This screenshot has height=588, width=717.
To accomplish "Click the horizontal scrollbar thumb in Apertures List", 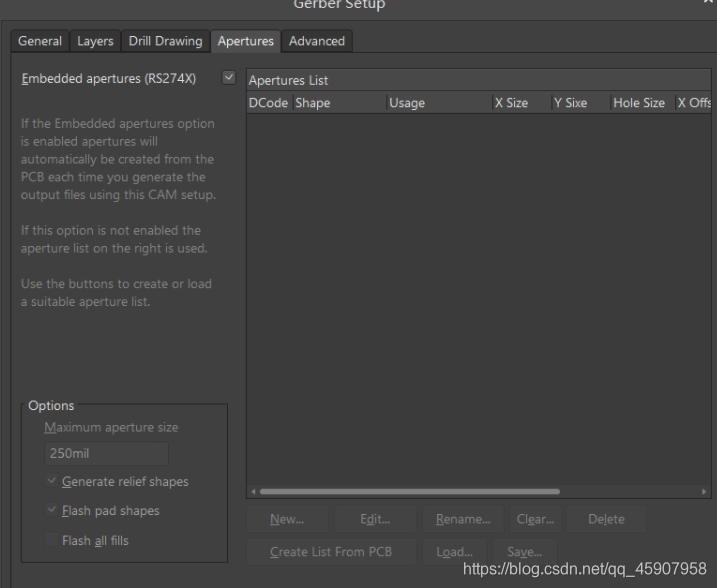I will point(410,492).
